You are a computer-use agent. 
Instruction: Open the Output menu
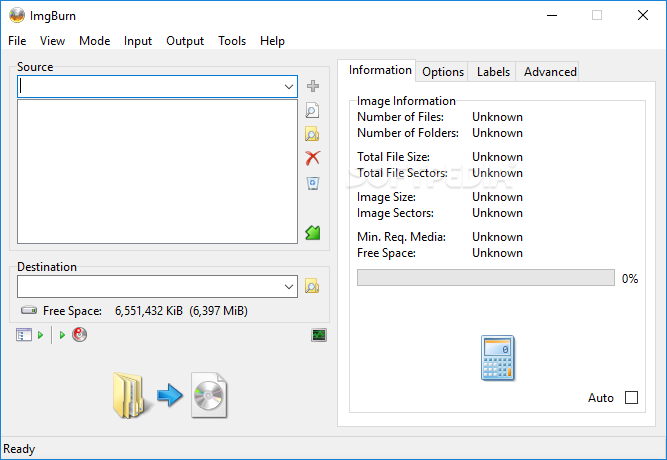[x=185, y=41]
